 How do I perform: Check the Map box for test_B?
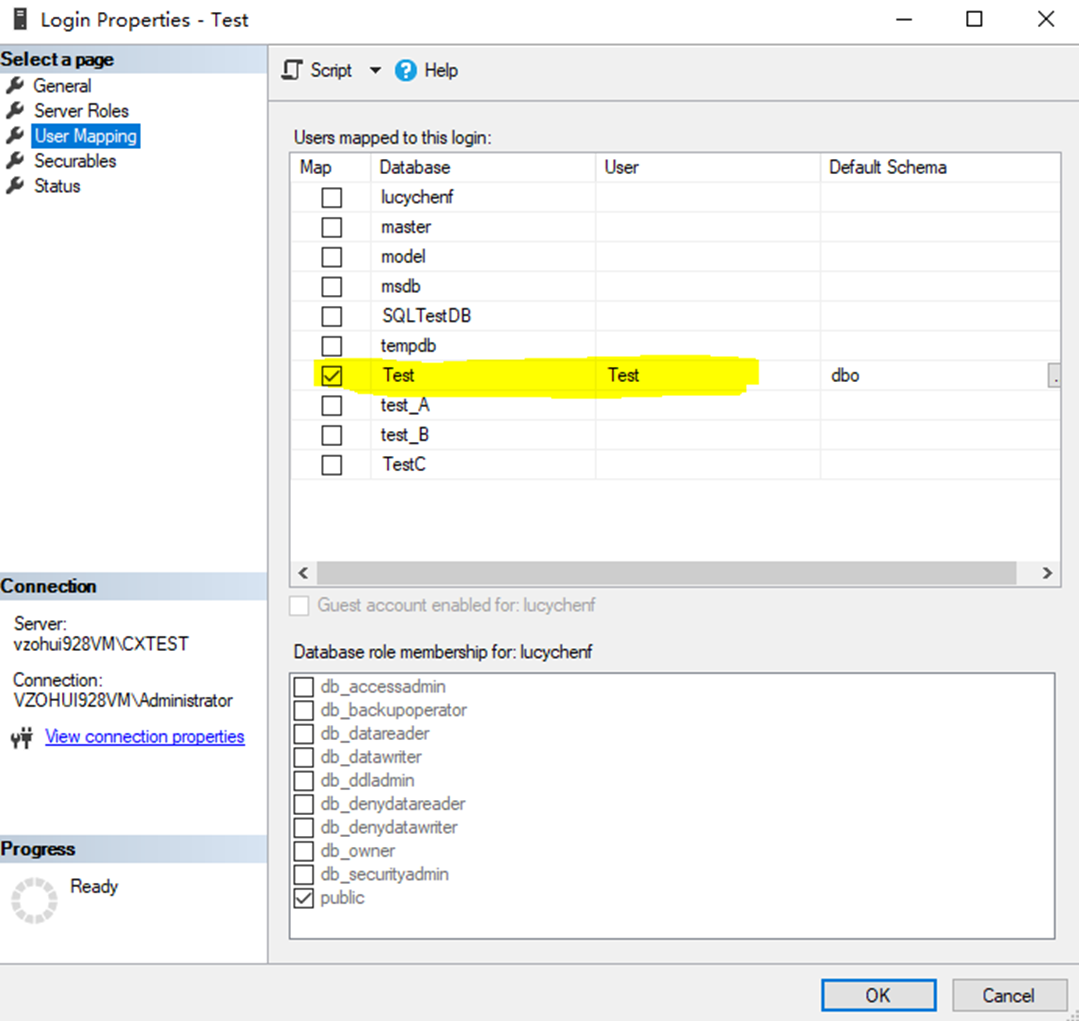tap(332, 435)
